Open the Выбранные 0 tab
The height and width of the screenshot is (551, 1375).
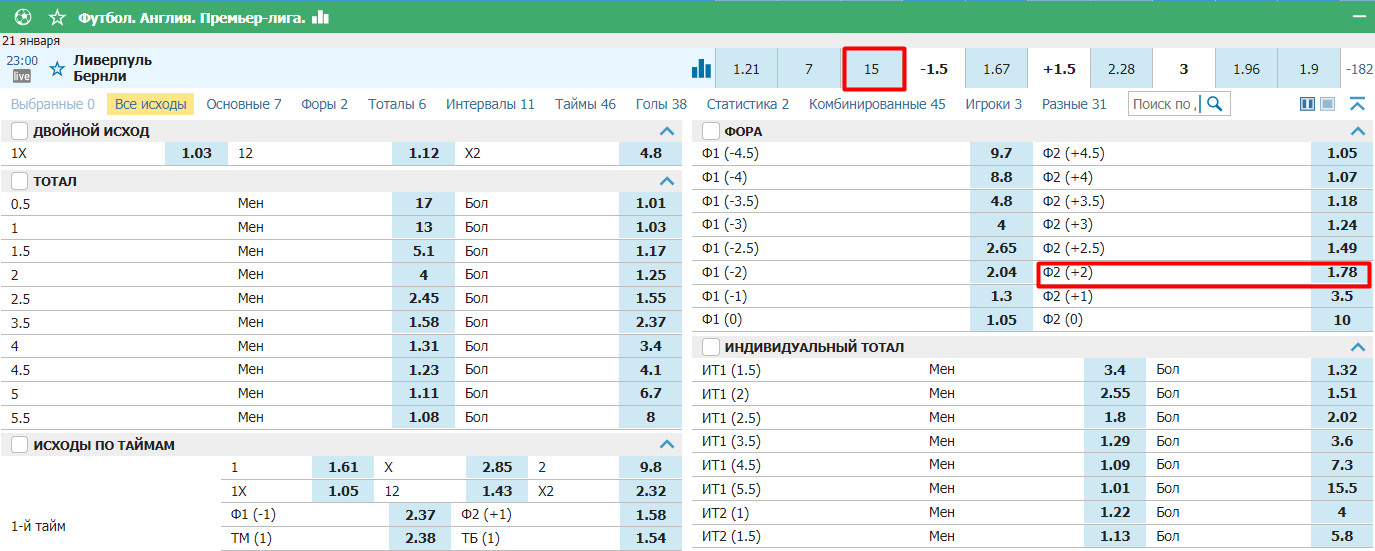click(x=53, y=104)
